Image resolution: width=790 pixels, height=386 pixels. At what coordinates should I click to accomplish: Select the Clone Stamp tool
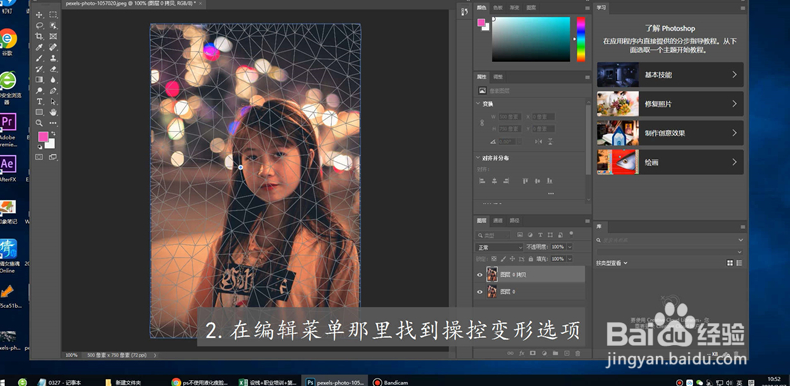click(x=53, y=57)
